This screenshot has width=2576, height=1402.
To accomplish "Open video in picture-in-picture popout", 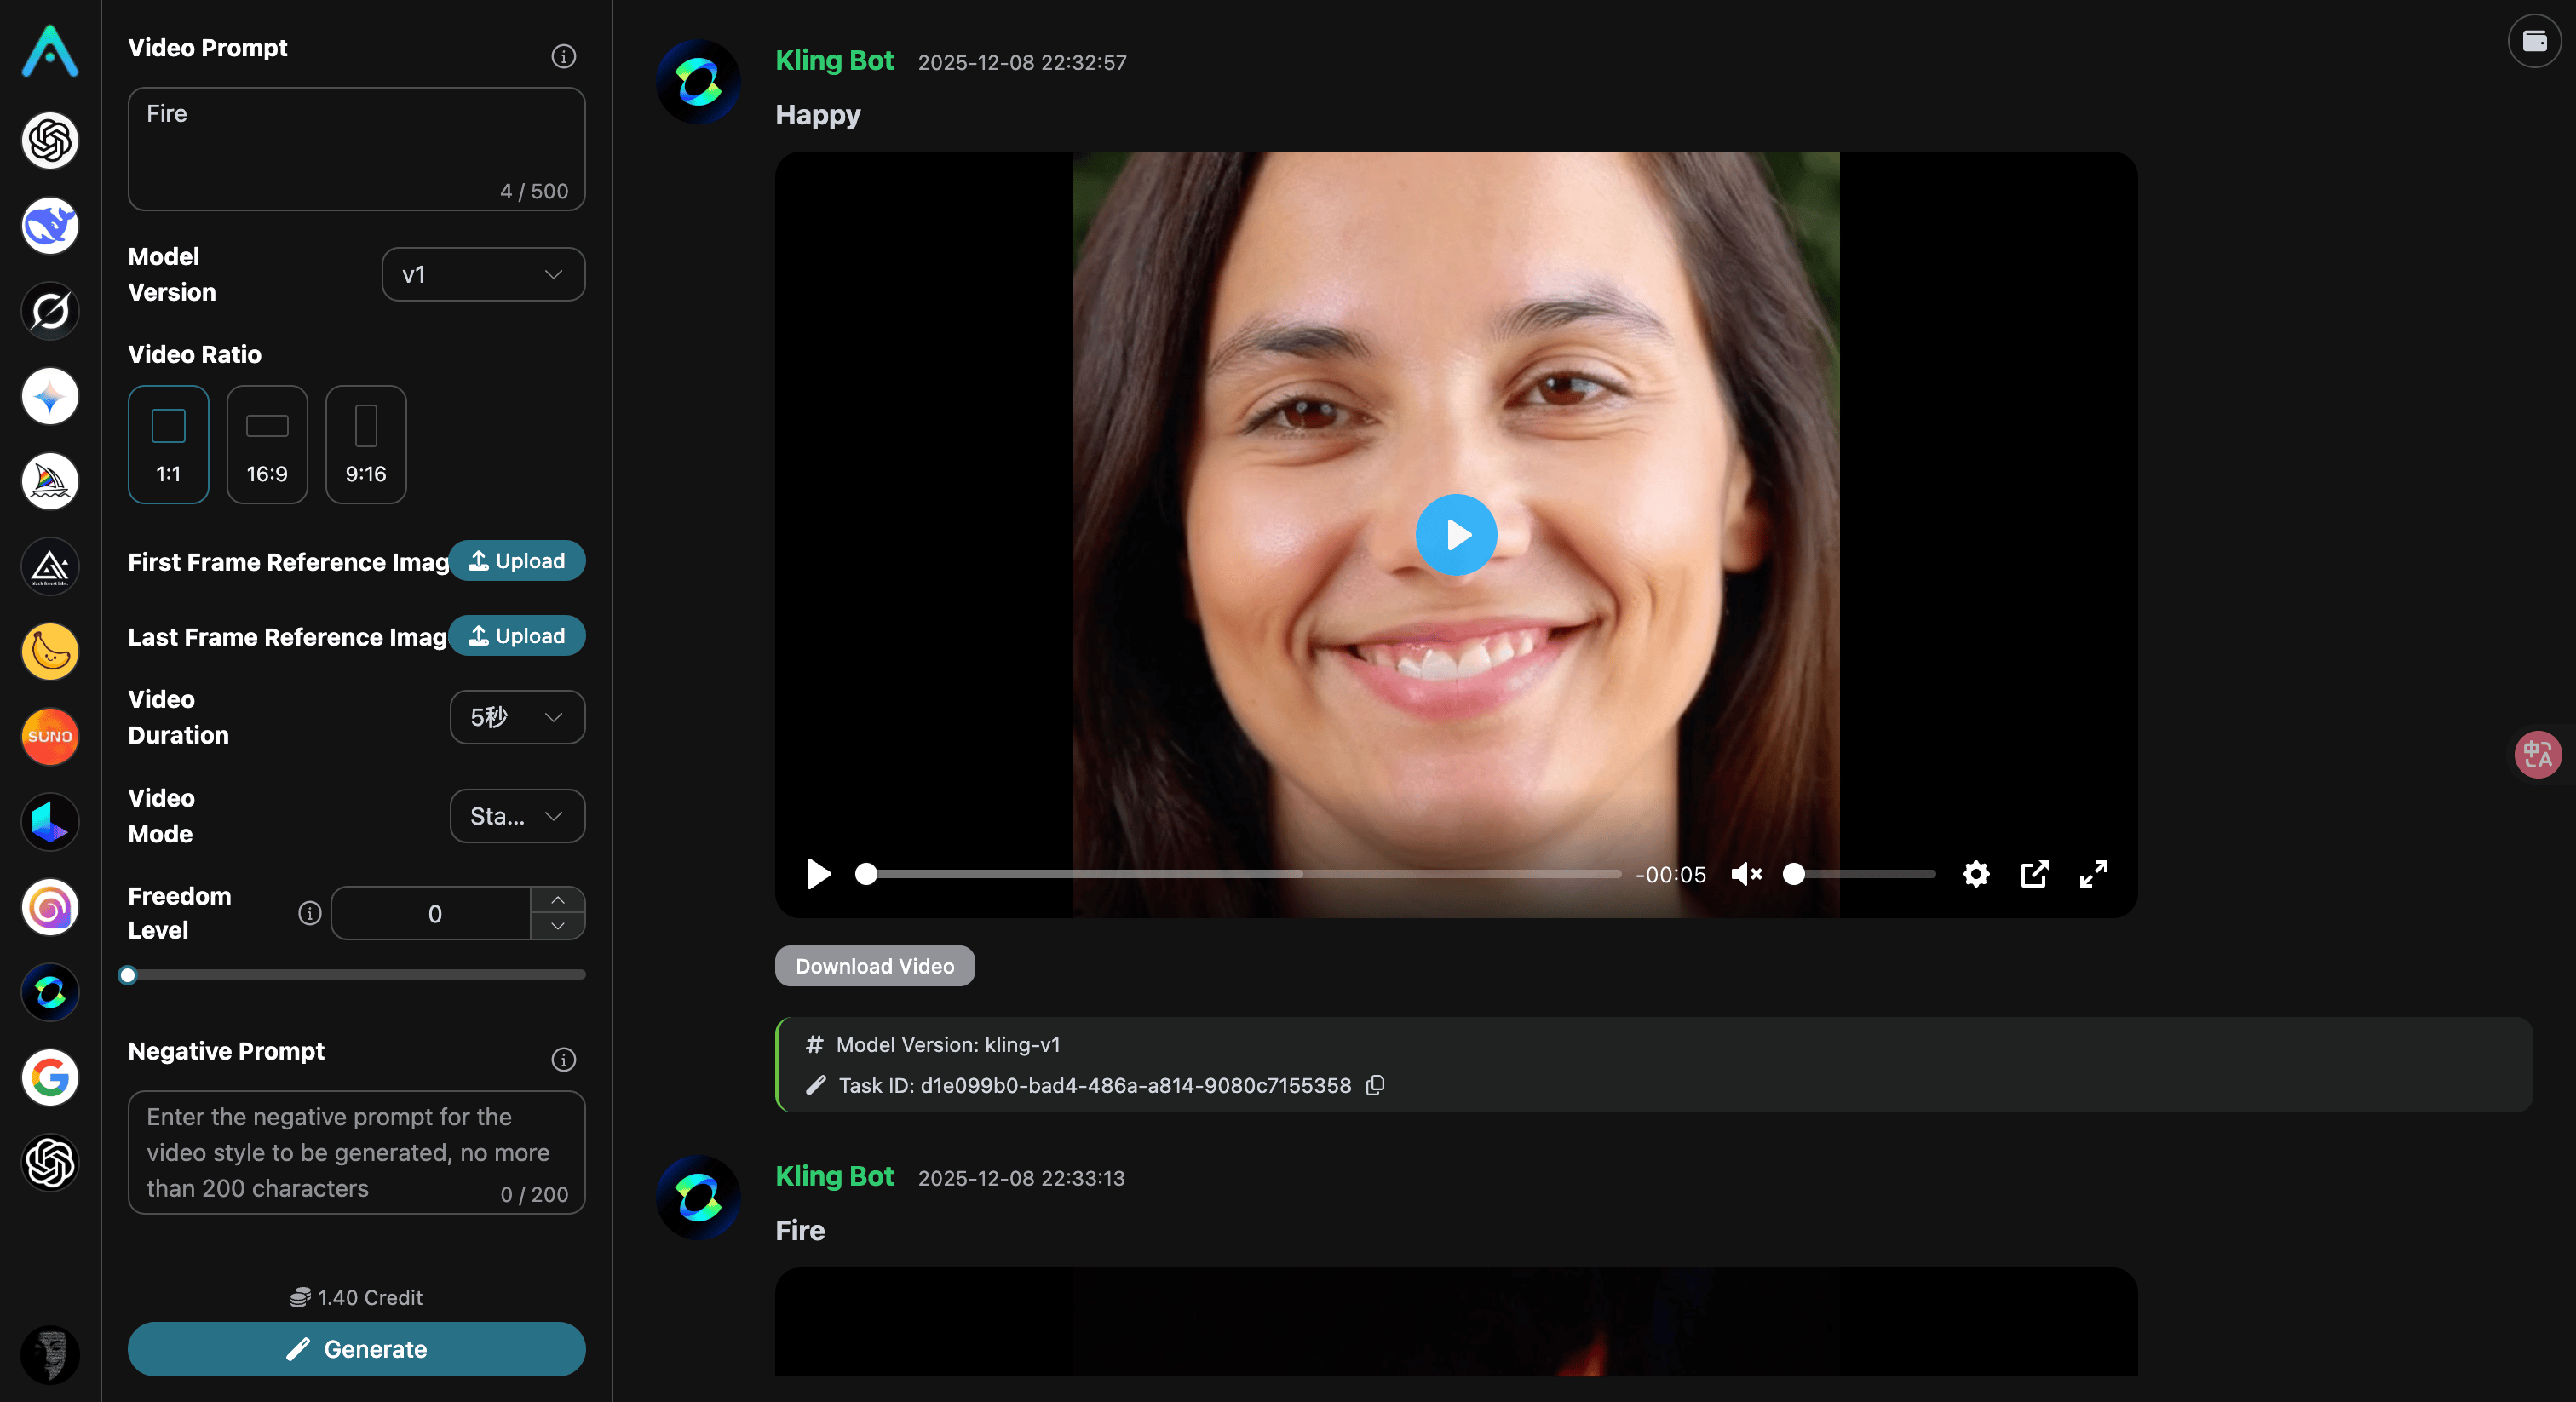I will pyautogui.click(x=2034, y=874).
